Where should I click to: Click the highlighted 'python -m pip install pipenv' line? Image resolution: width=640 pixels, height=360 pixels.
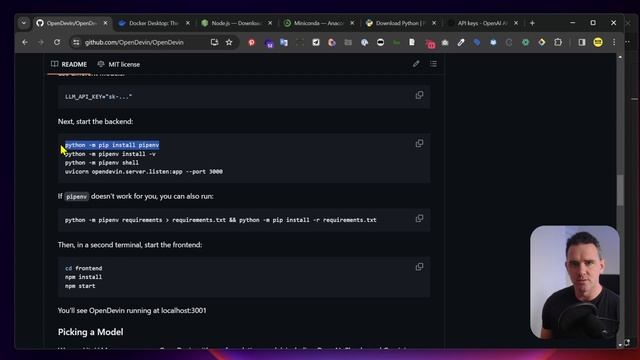(112, 145)
